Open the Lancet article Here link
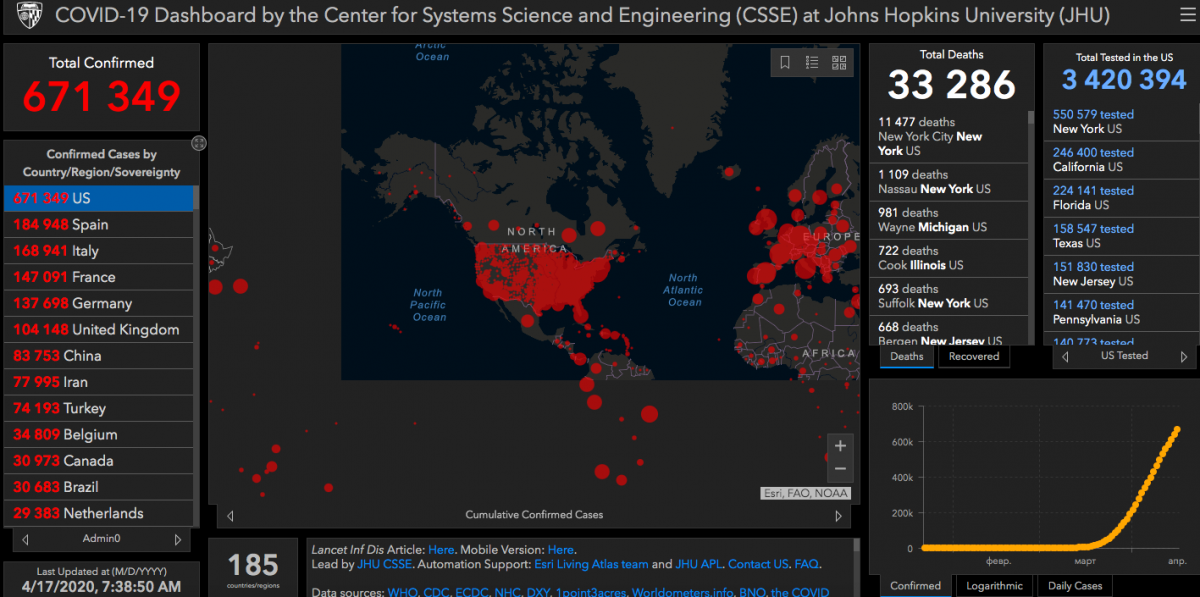Screen dimensions: 1200x597 441,550
